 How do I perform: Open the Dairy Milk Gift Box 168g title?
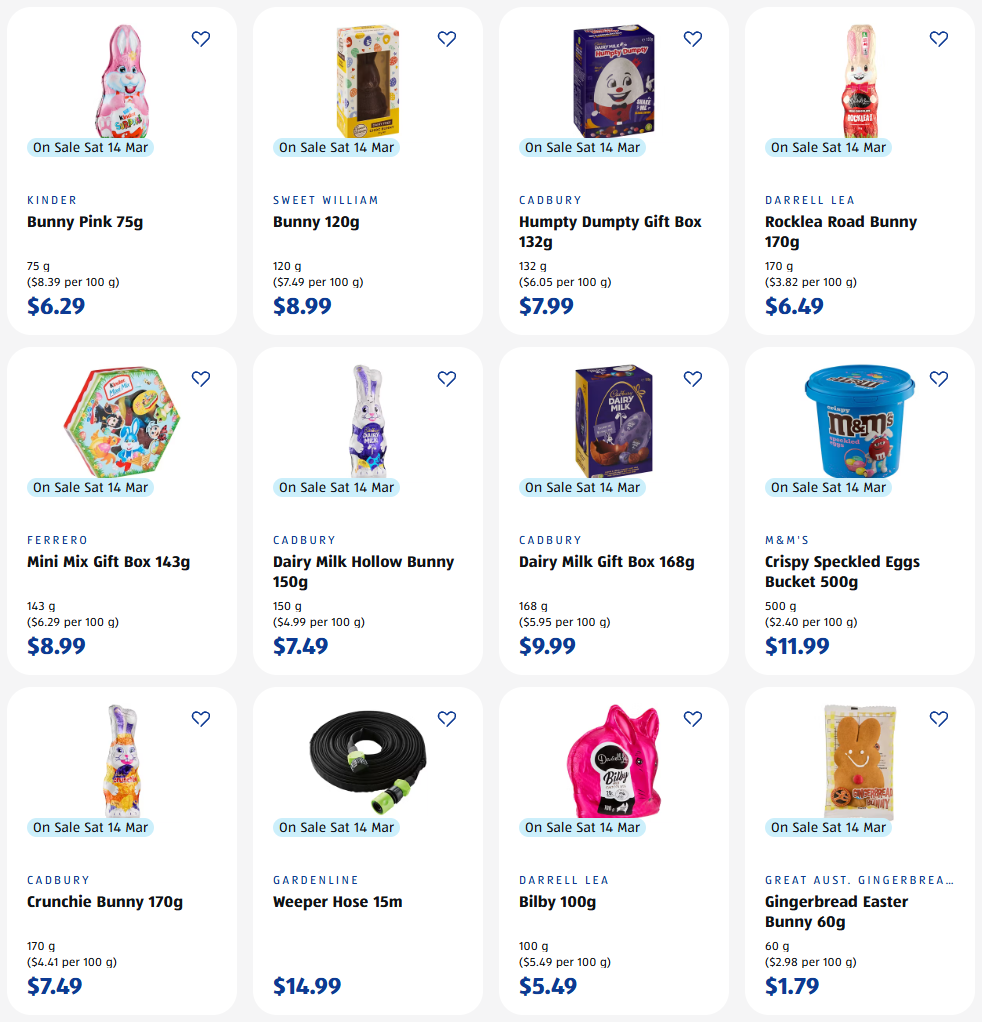(606, 562)
